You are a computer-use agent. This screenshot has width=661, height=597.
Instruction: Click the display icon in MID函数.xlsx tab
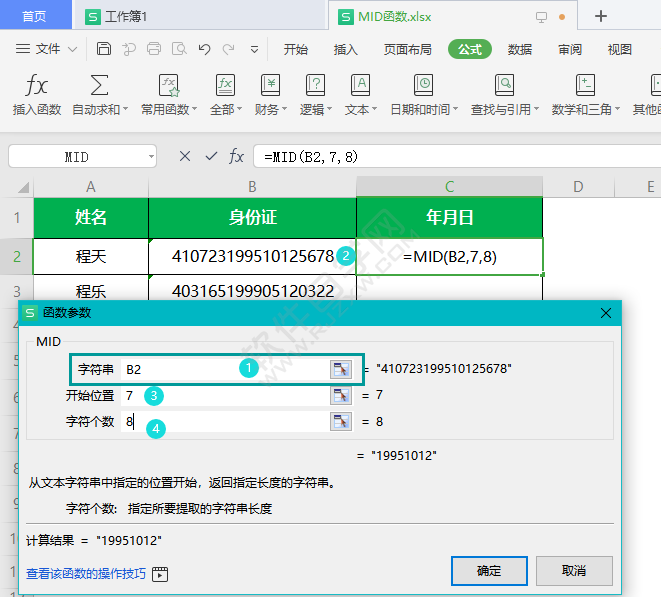pyautogui.click(x=541, y=17)
